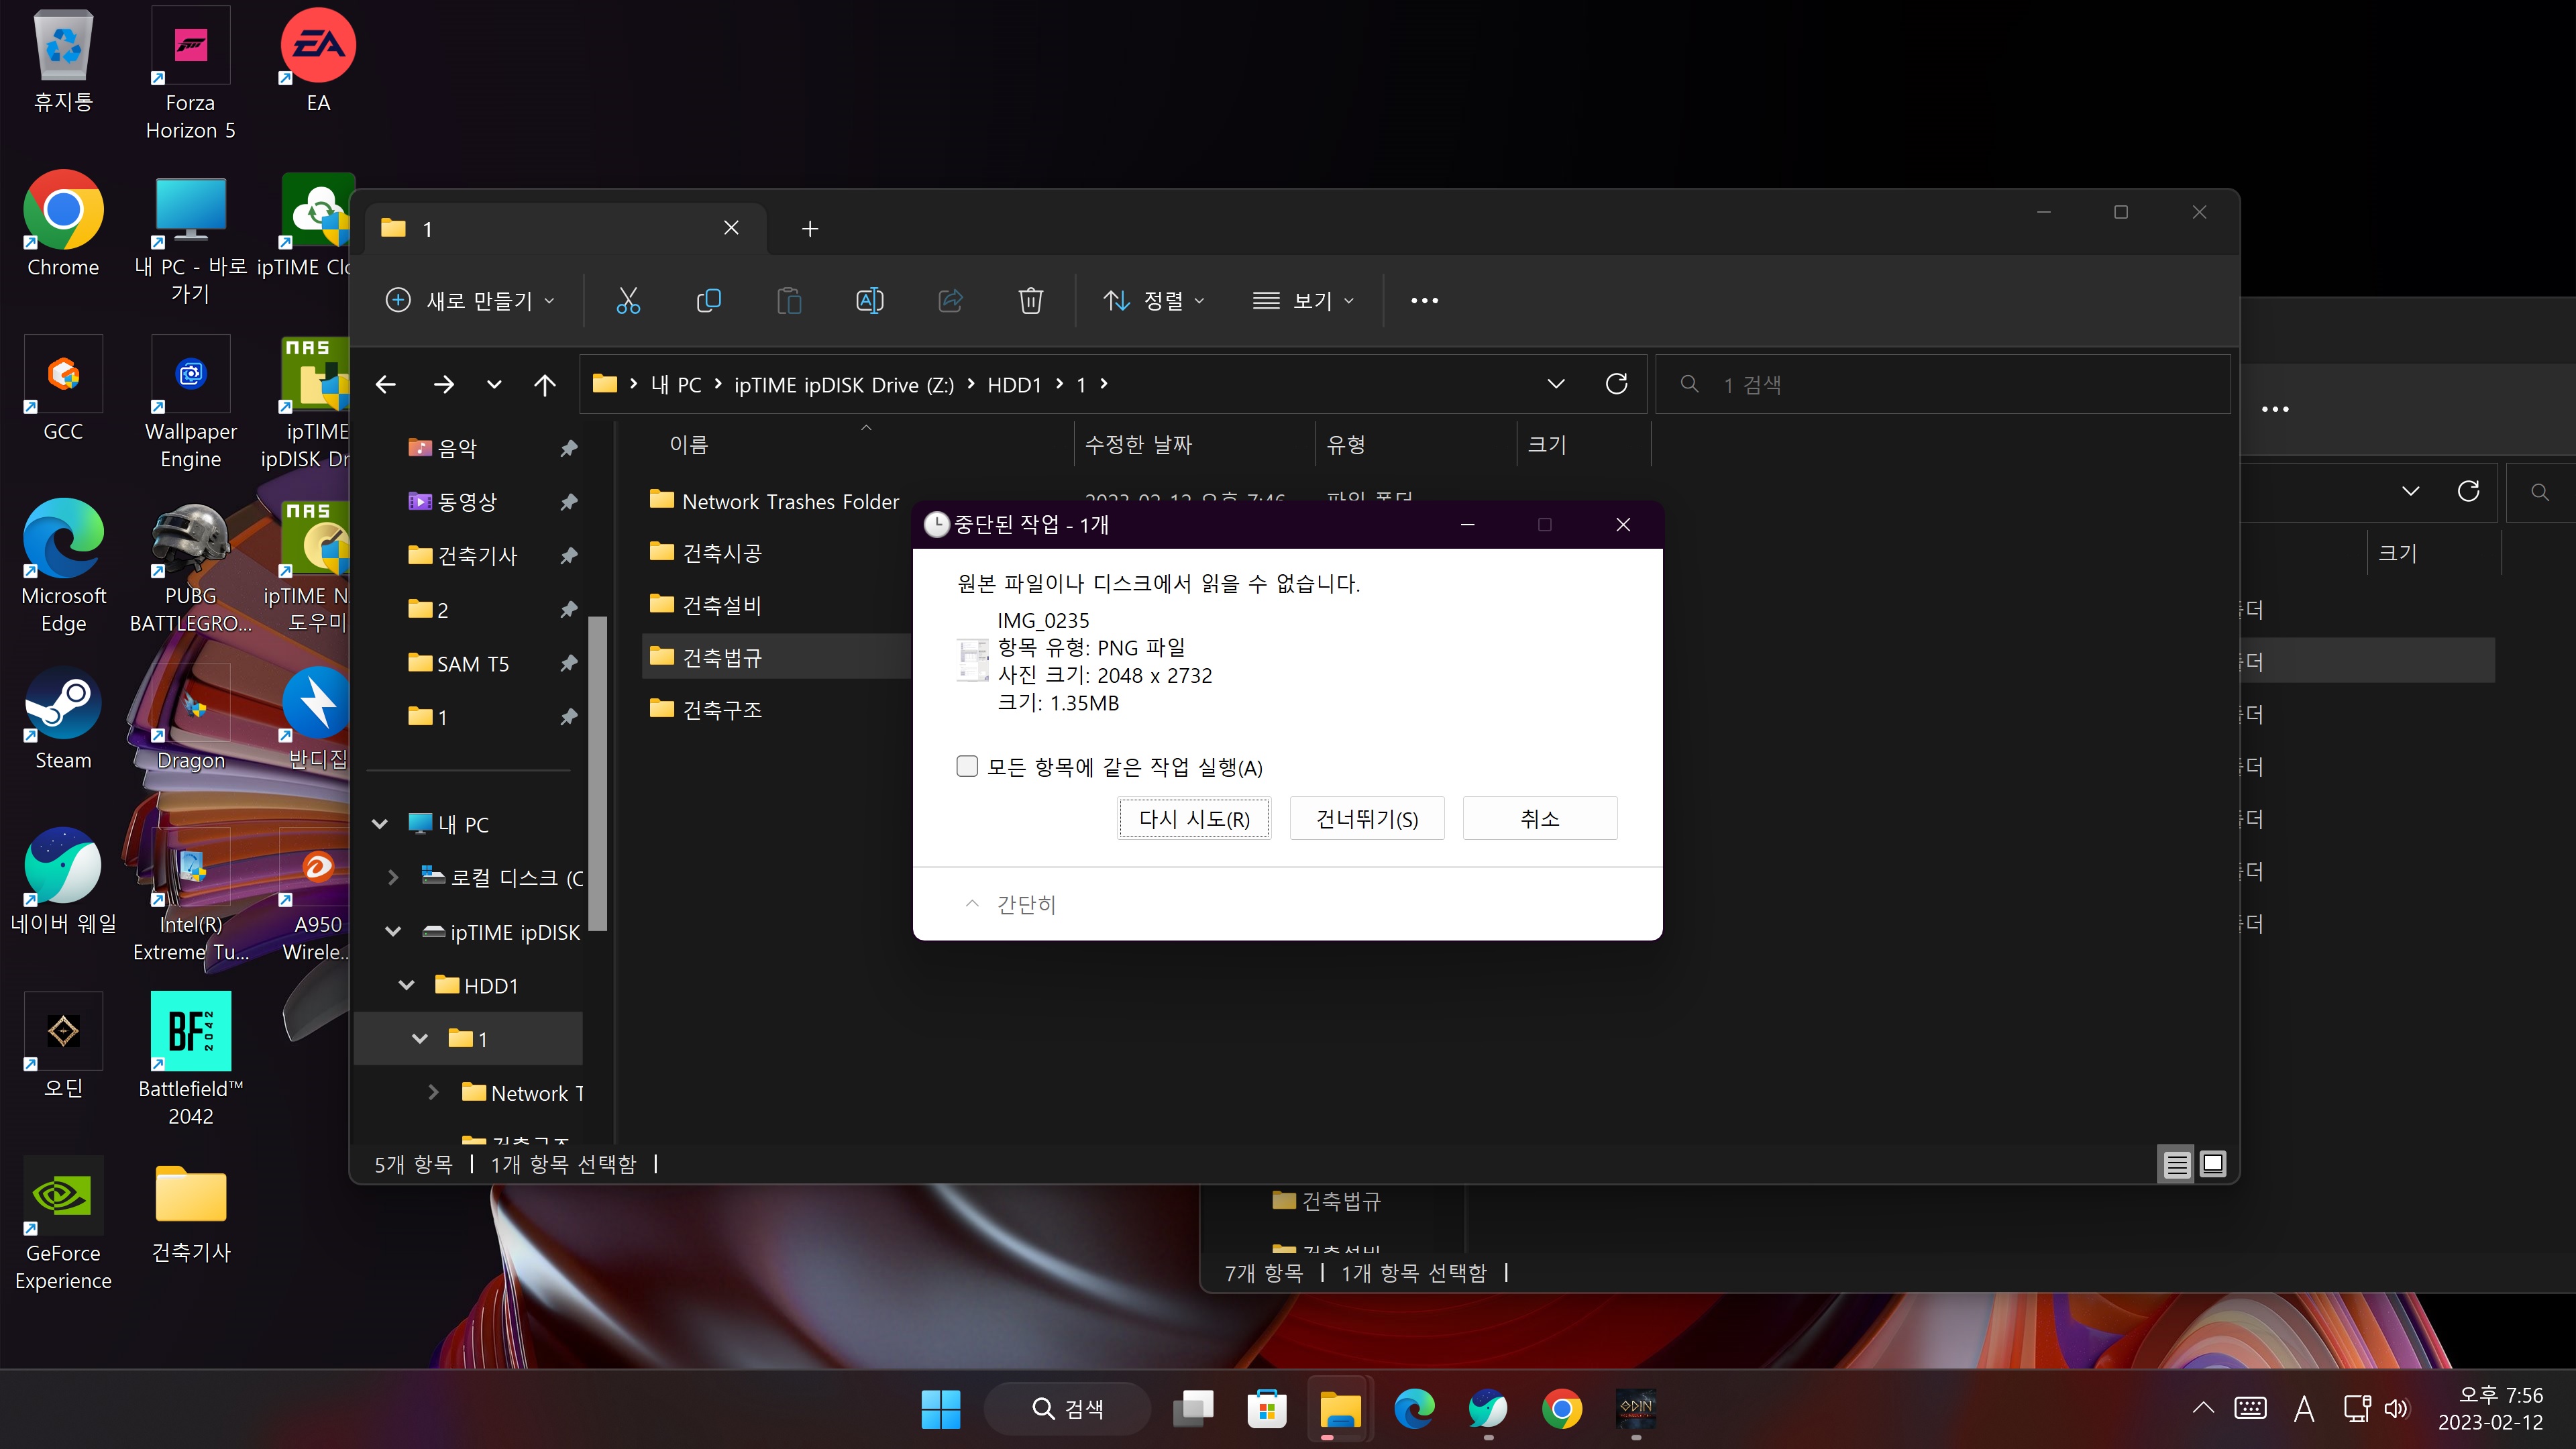Click HDD1 in the breadcrumb path
Screen dimensions: 2576x1449
click(x=1014, y=385)
